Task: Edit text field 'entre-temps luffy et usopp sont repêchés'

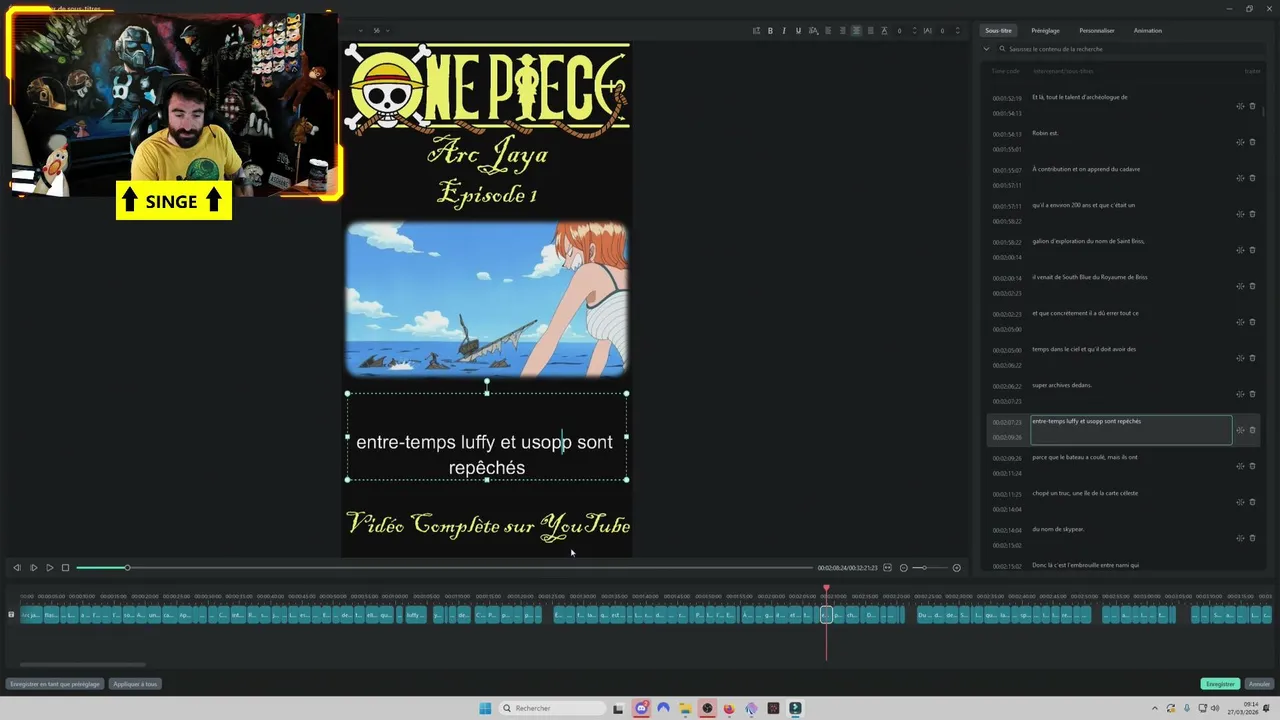Action: 1131,430
